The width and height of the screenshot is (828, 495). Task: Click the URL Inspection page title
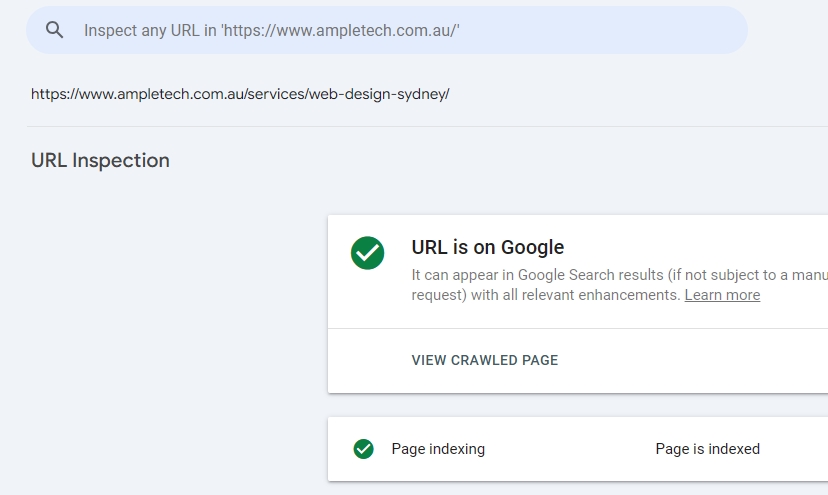(100, 160)
